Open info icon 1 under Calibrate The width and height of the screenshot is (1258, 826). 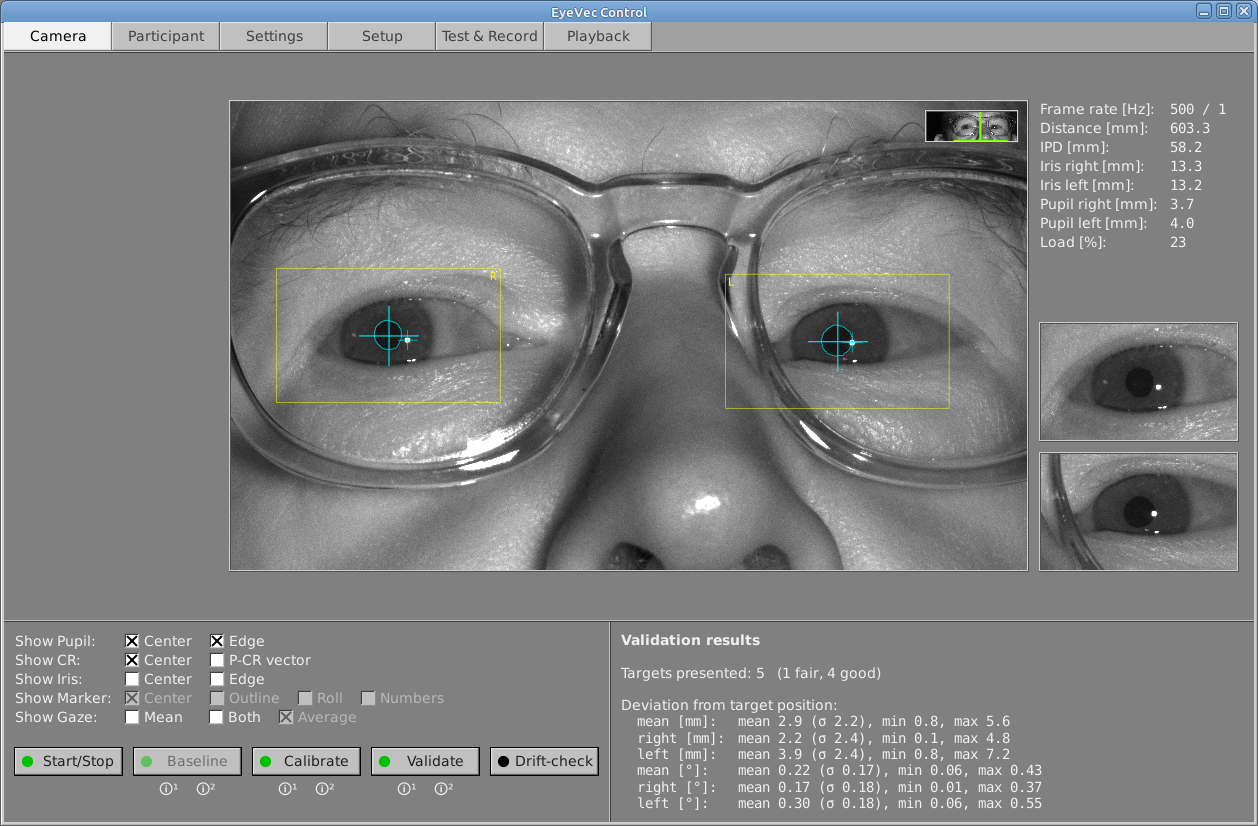click(x=287, y=789)
